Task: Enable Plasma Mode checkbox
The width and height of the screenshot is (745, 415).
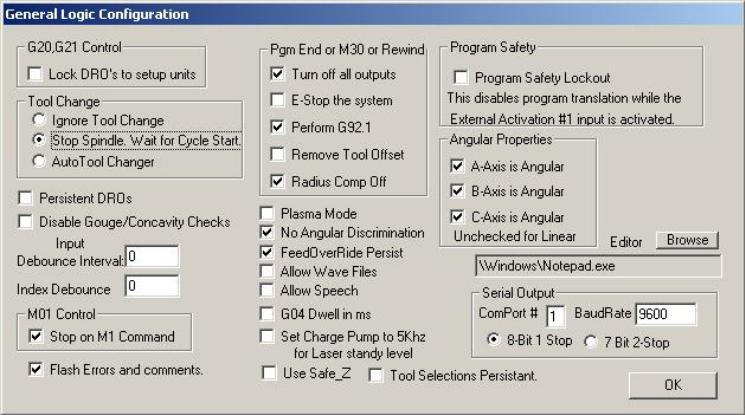Action: point(267,213)
